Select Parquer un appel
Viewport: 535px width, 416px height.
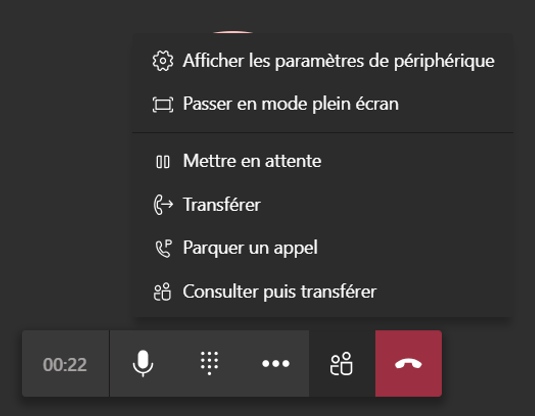323,248
